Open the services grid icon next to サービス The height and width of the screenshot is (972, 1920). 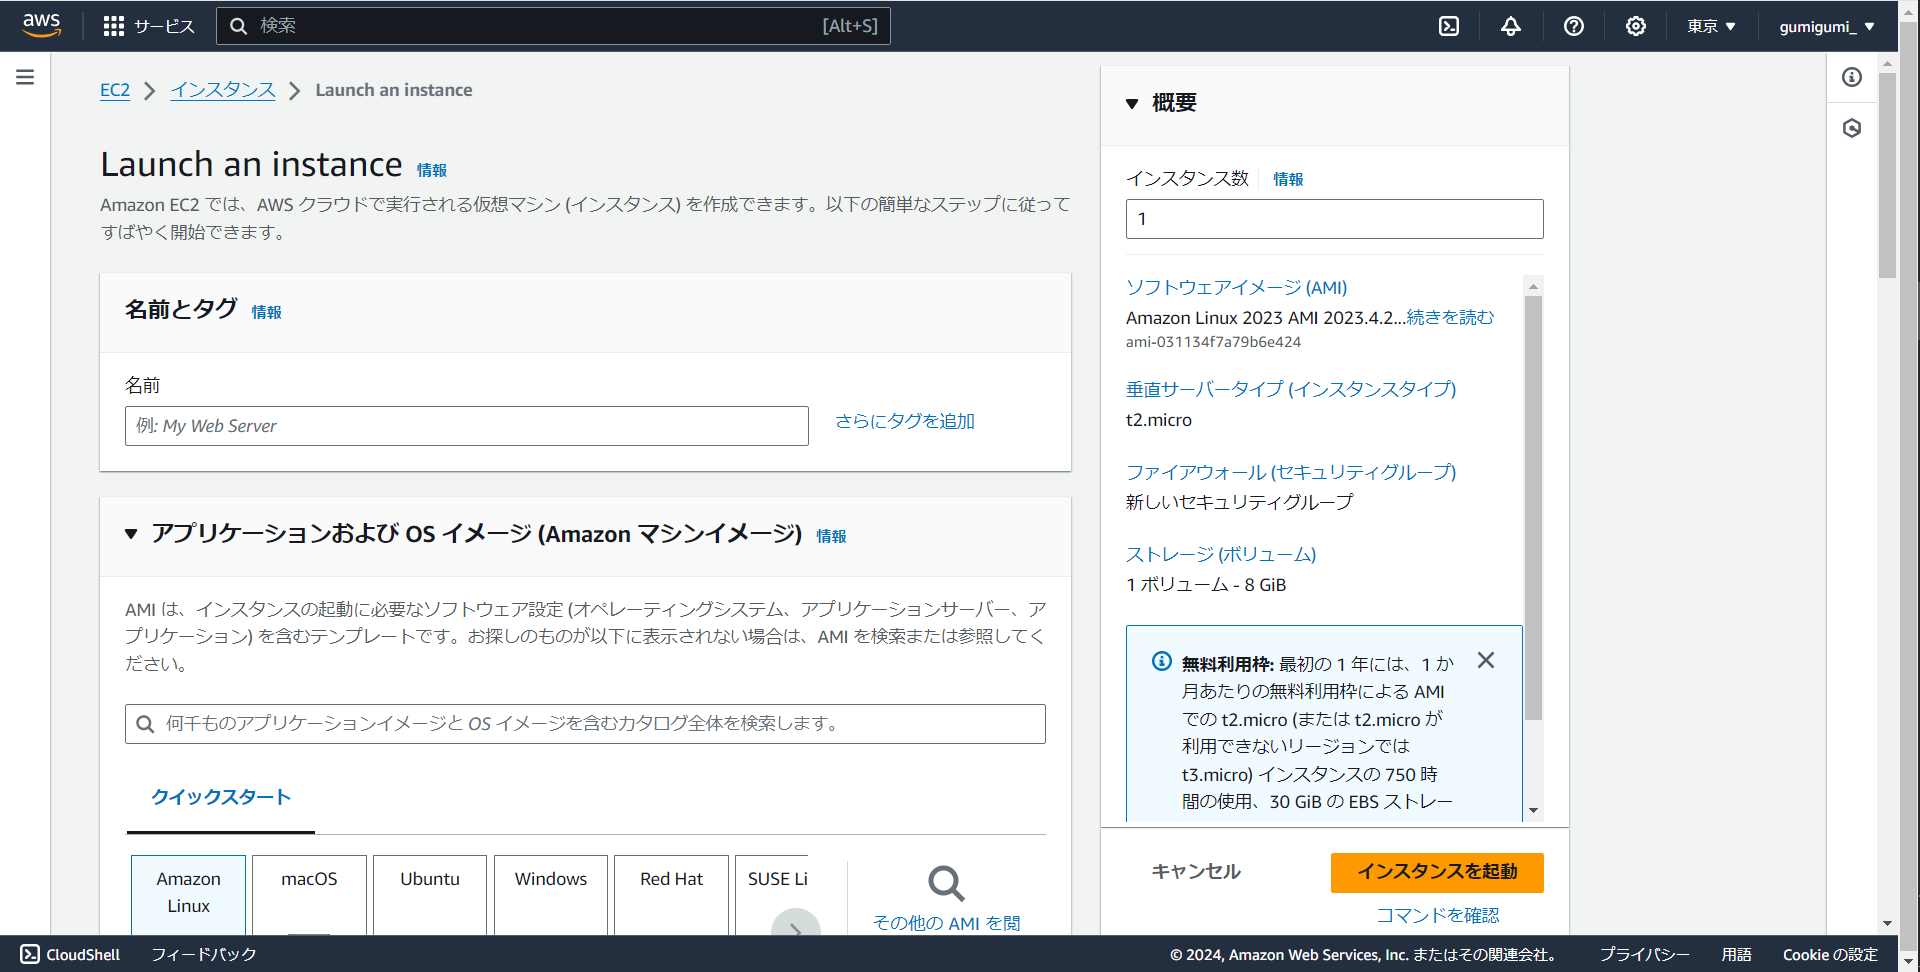coord(114,25)
